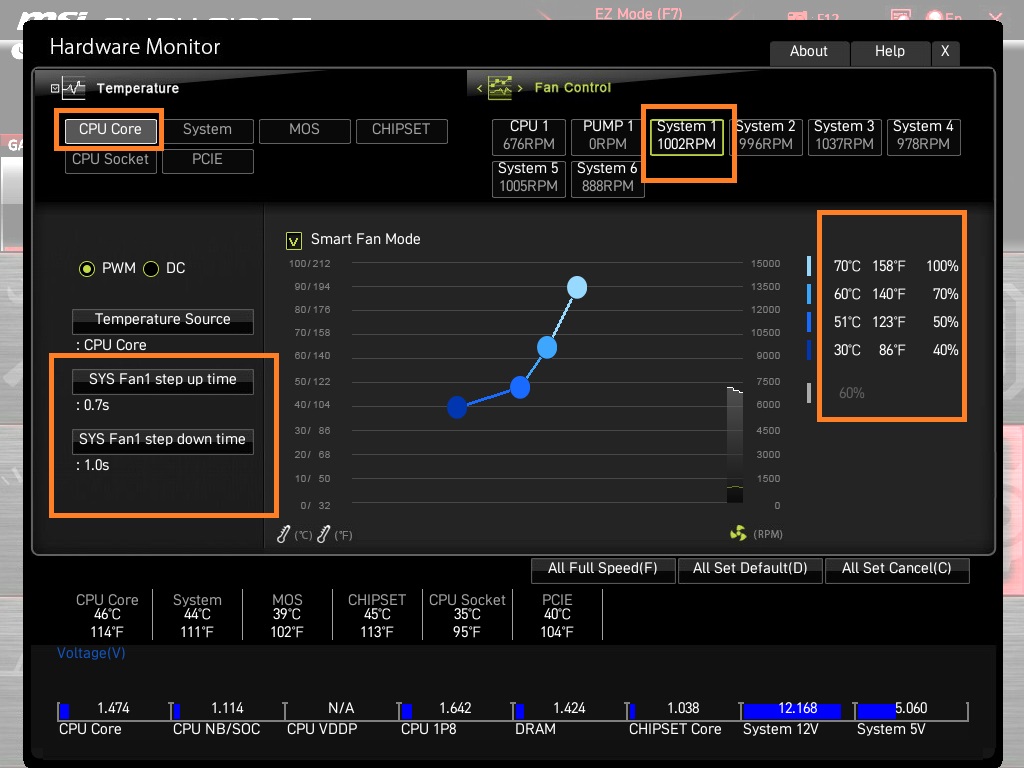
Task: Choose System 6 fan 888RPM
Action: tap(607, 178)
